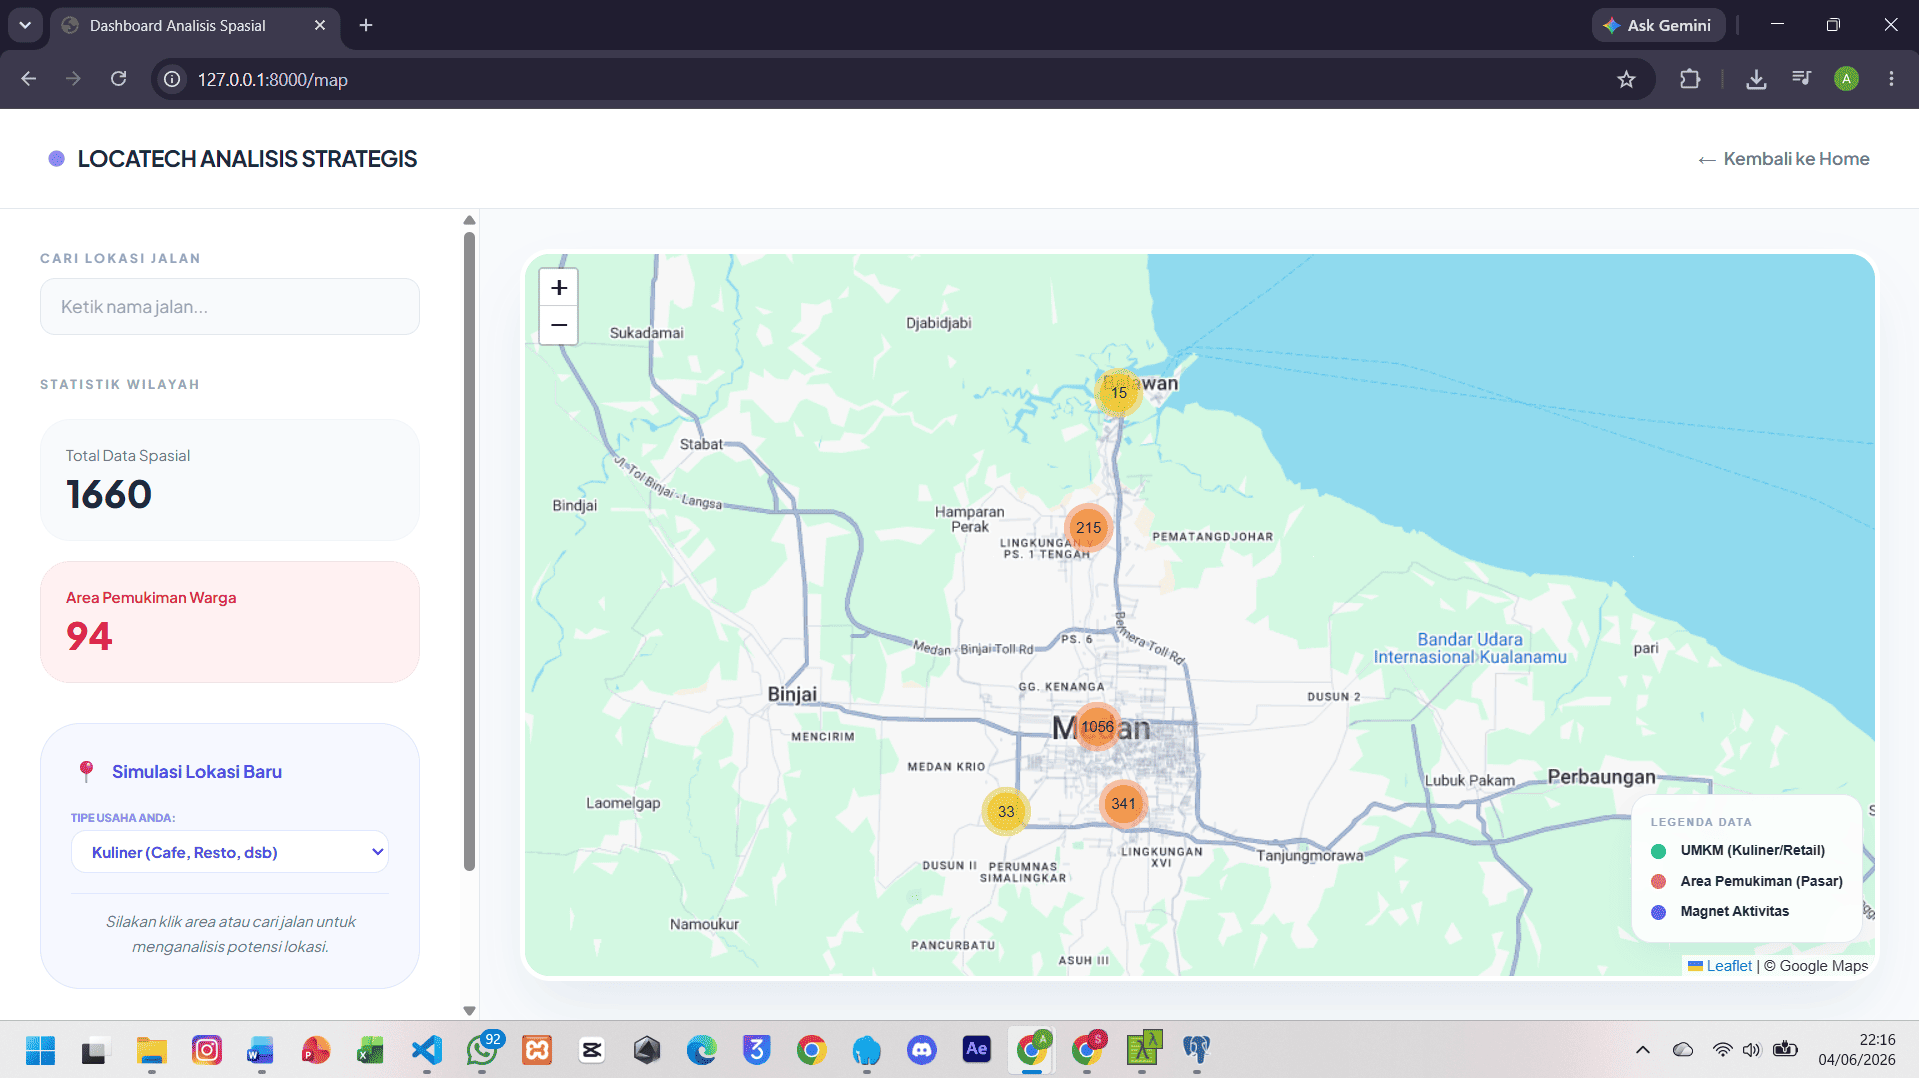Open the media controls icon in toolbar
The width and height of the screenshot is (1919, 1078).
[1801, 79]
